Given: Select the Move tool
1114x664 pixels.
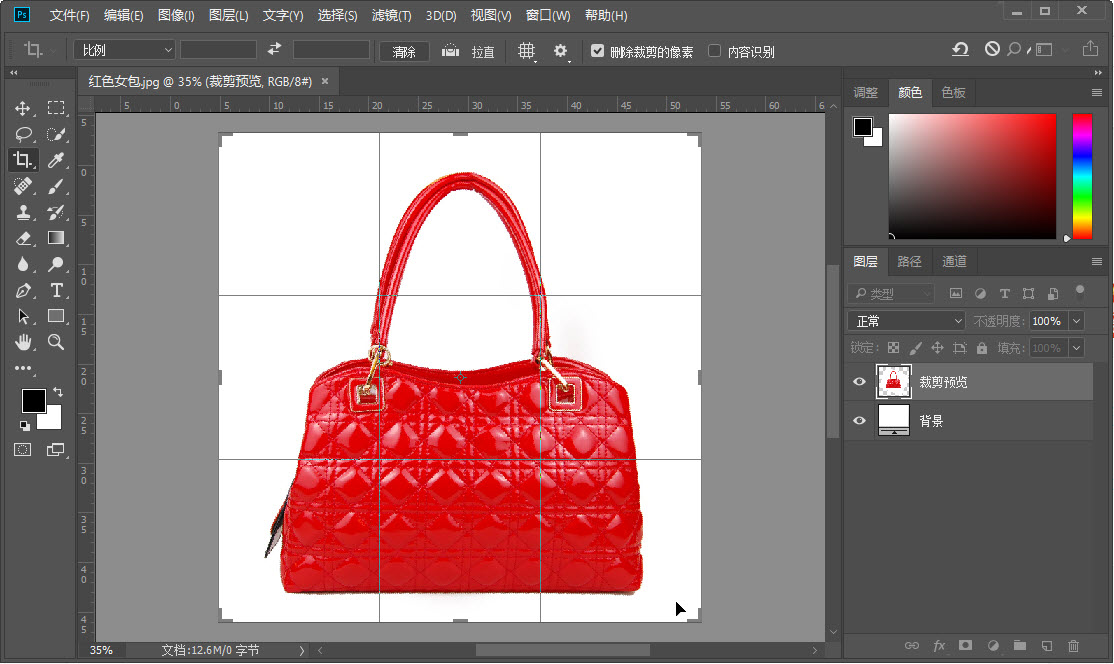Looking at the screenshot, I should (22, 108).
